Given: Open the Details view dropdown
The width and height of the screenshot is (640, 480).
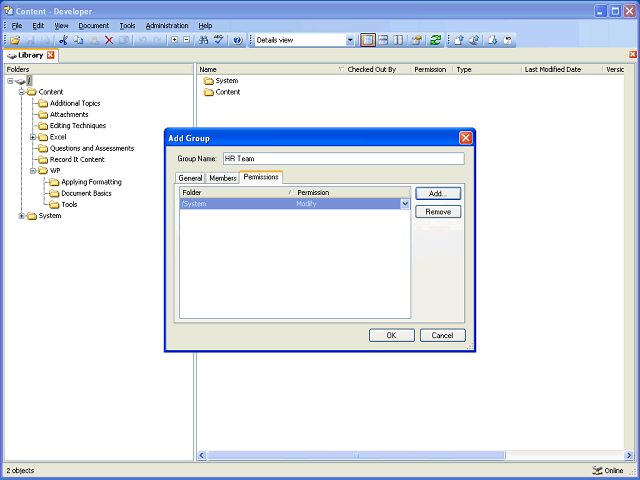Looking at the screenshot, I should pyautogui.click(x=350, y=40).
